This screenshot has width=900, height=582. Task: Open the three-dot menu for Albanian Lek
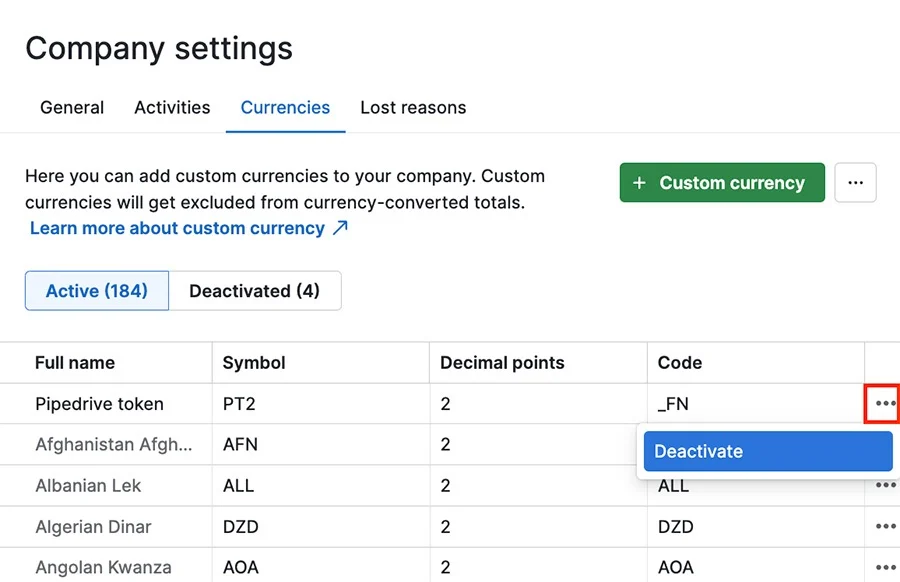coord(886,486)
